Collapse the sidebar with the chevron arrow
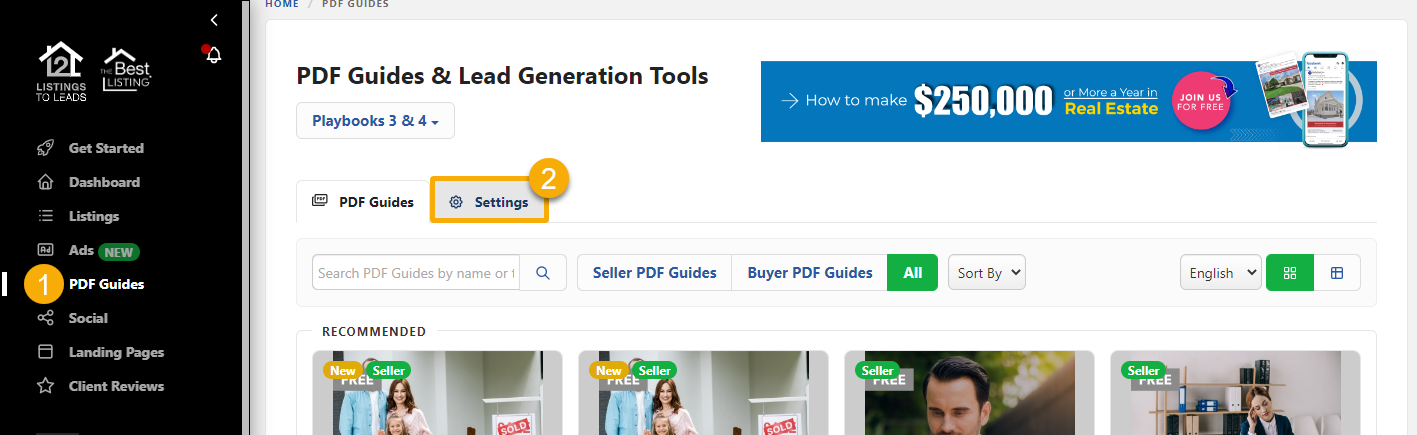The height and width of the screenshot is (435, 1417). click(x=214, y=20)
